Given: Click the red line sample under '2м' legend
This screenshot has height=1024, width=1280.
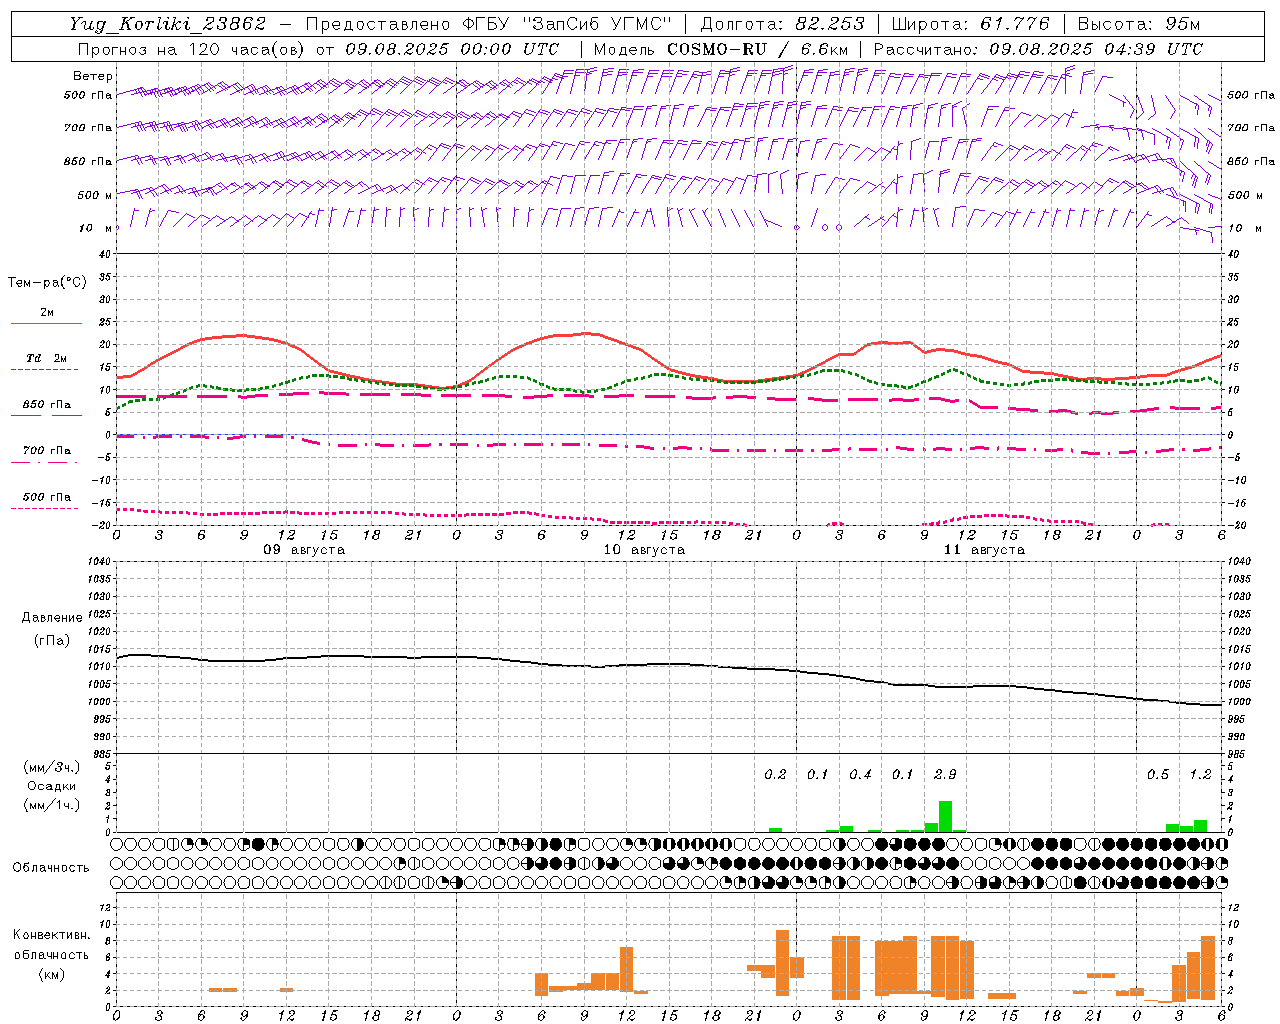Looking at the screenshot, I should [46, 324].
